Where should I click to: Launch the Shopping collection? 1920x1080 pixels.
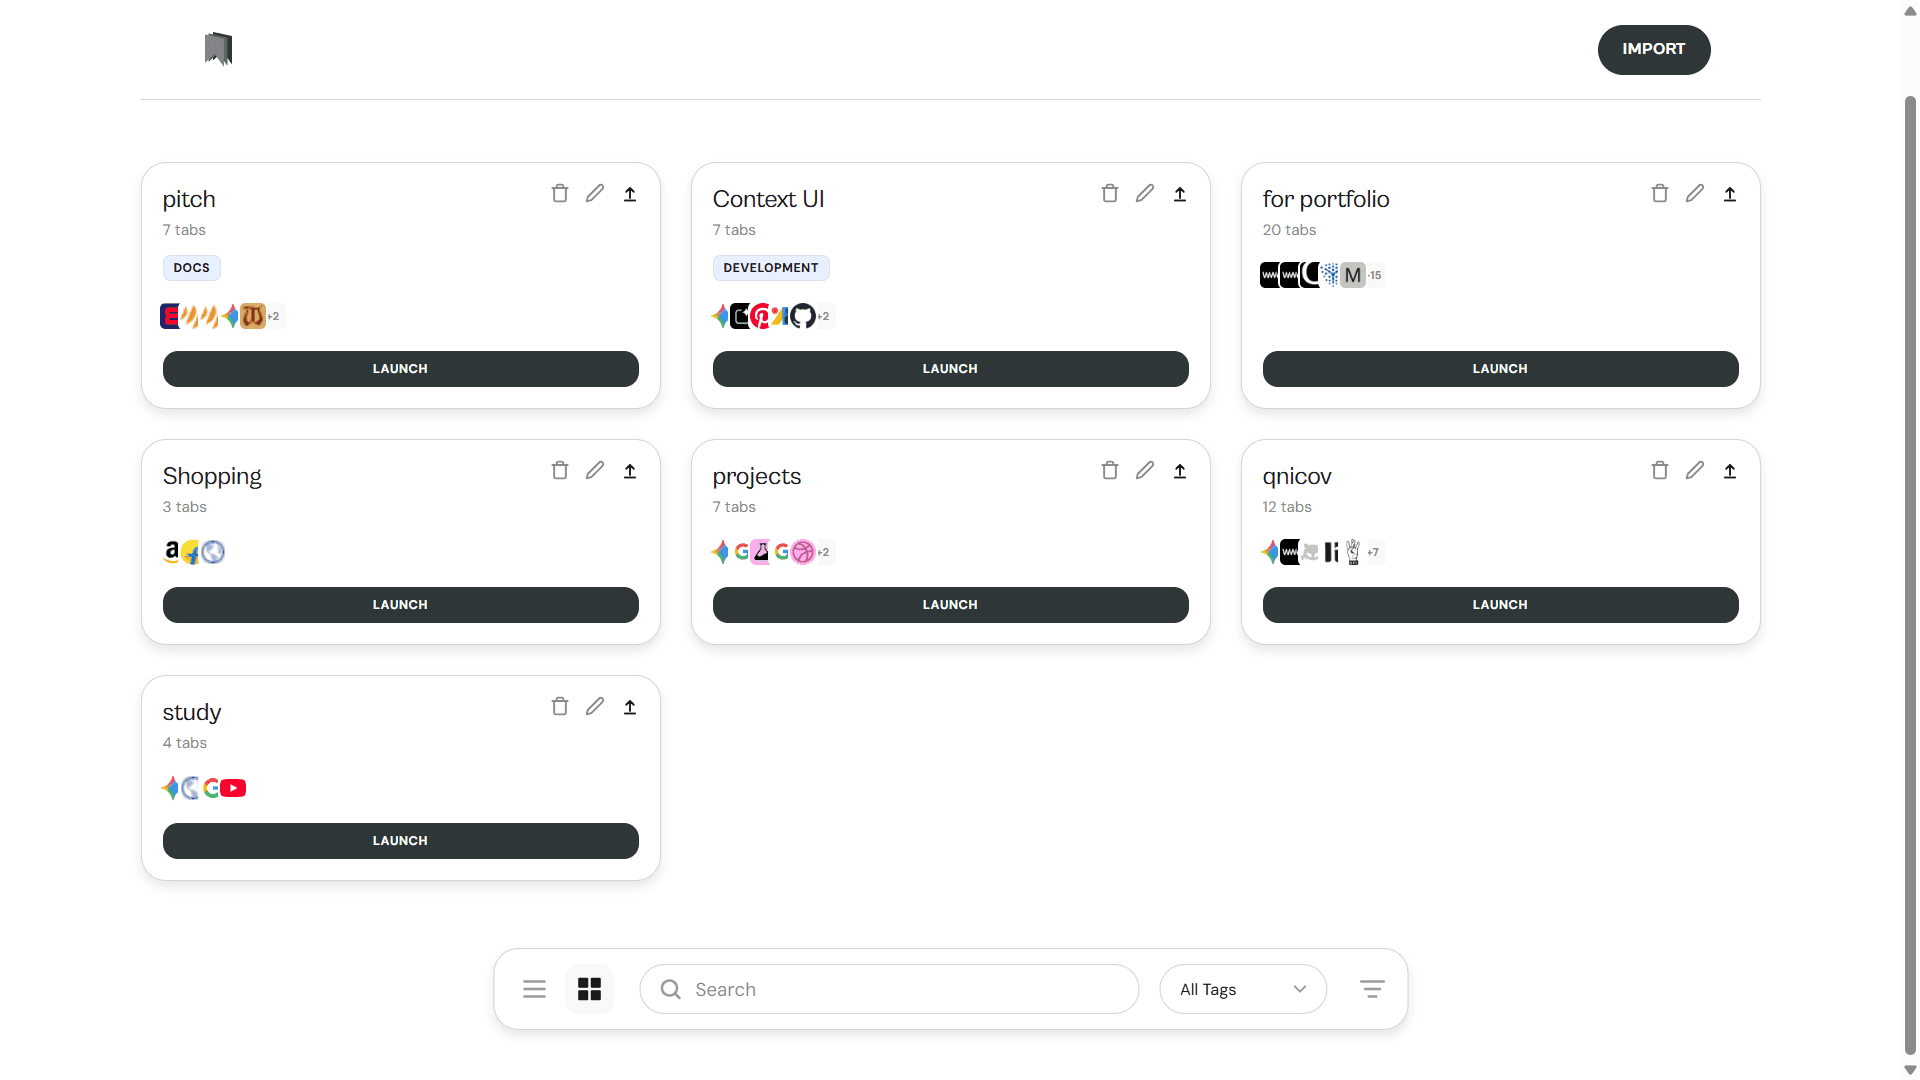point(400,604)
